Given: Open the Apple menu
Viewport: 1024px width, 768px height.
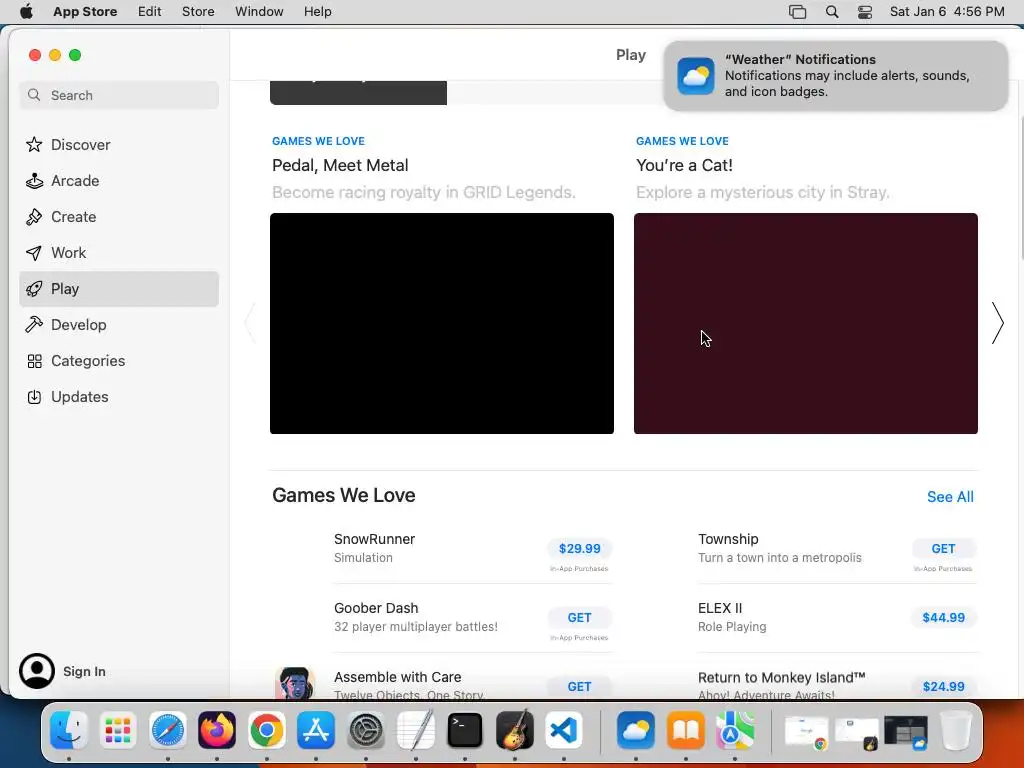Looking at the screenshot, I should (26, 12).
